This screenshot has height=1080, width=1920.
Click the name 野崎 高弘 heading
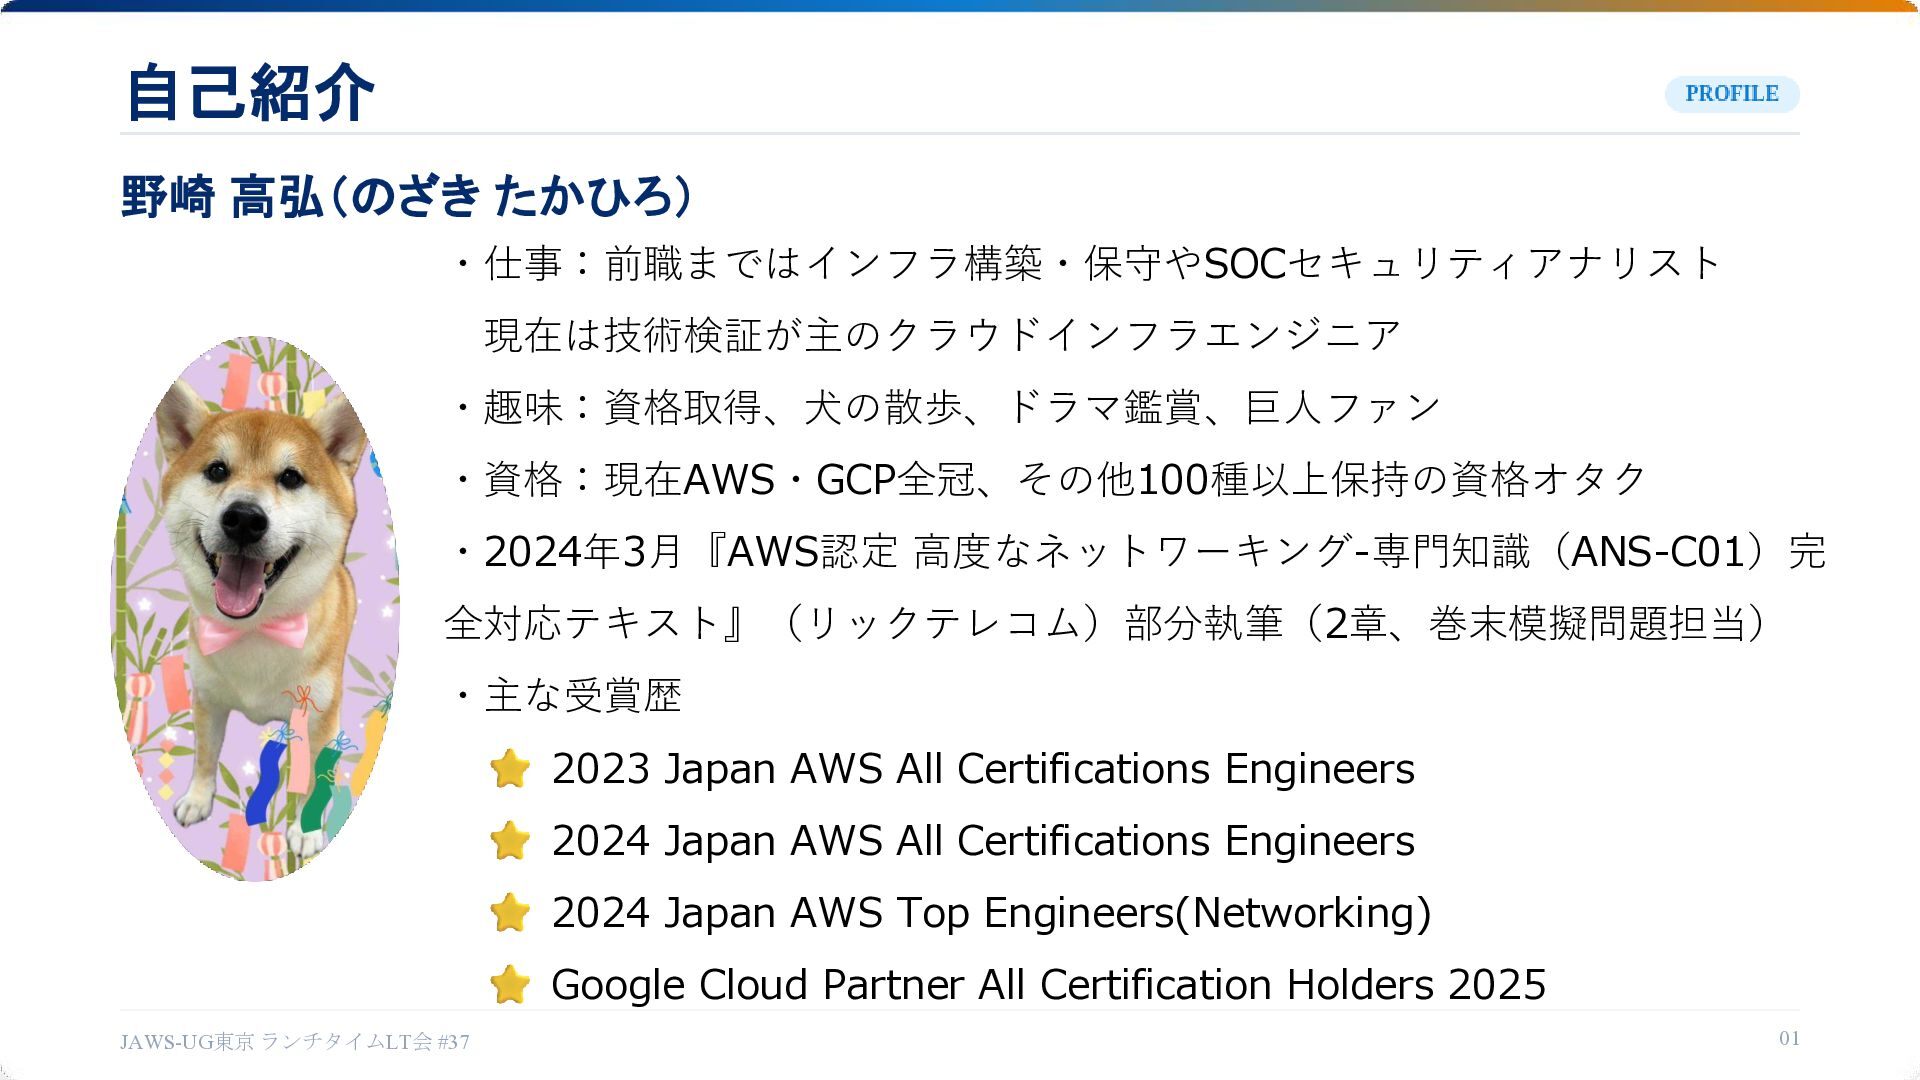pos(407,196)
